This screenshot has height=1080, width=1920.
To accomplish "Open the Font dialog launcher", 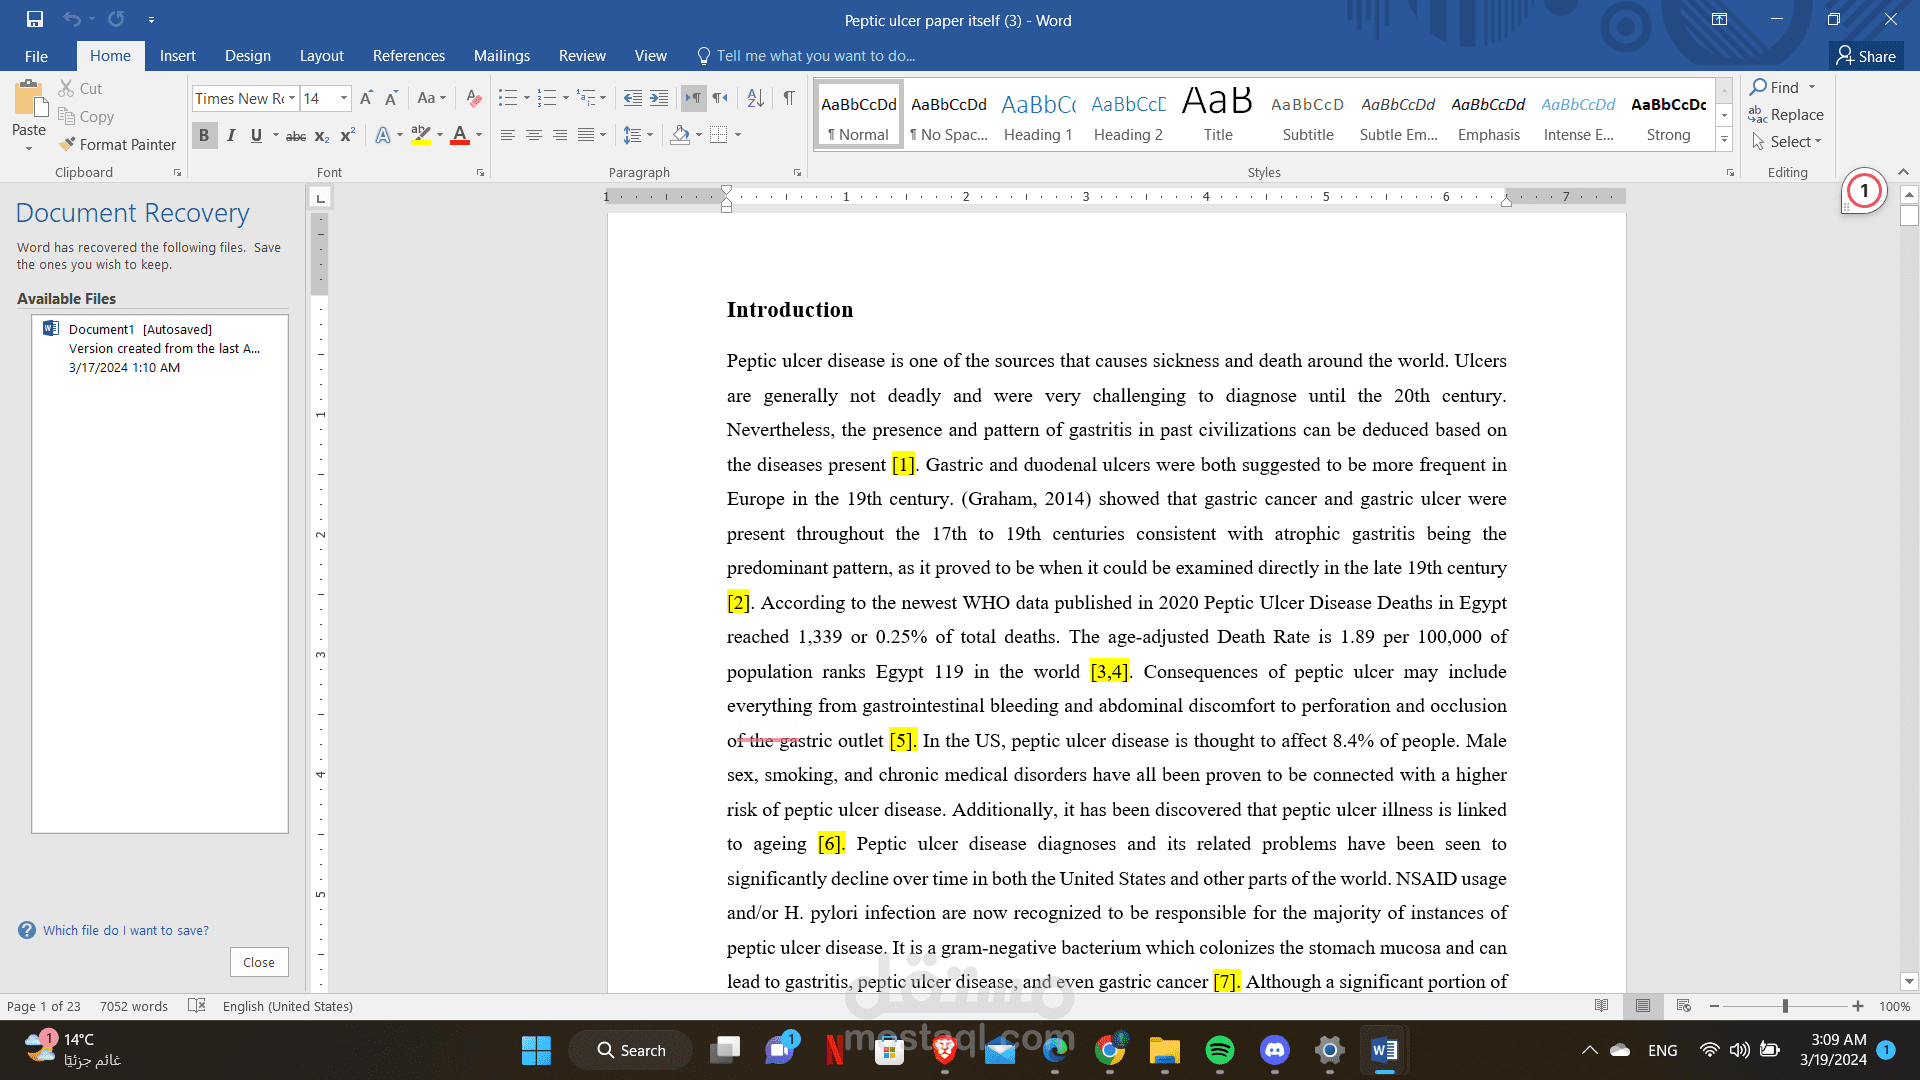I will point(481,173).
